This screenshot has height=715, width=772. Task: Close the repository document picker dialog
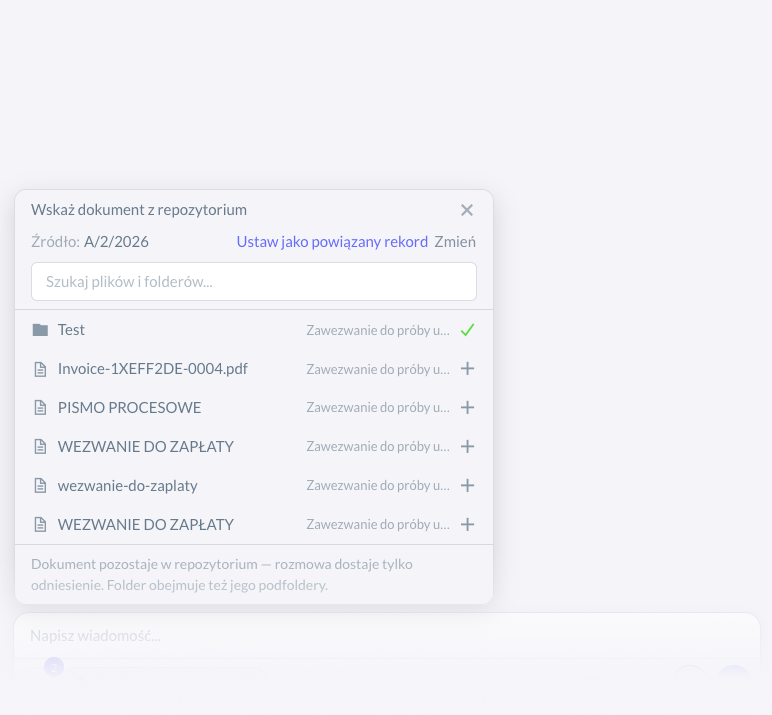(467, 210)
